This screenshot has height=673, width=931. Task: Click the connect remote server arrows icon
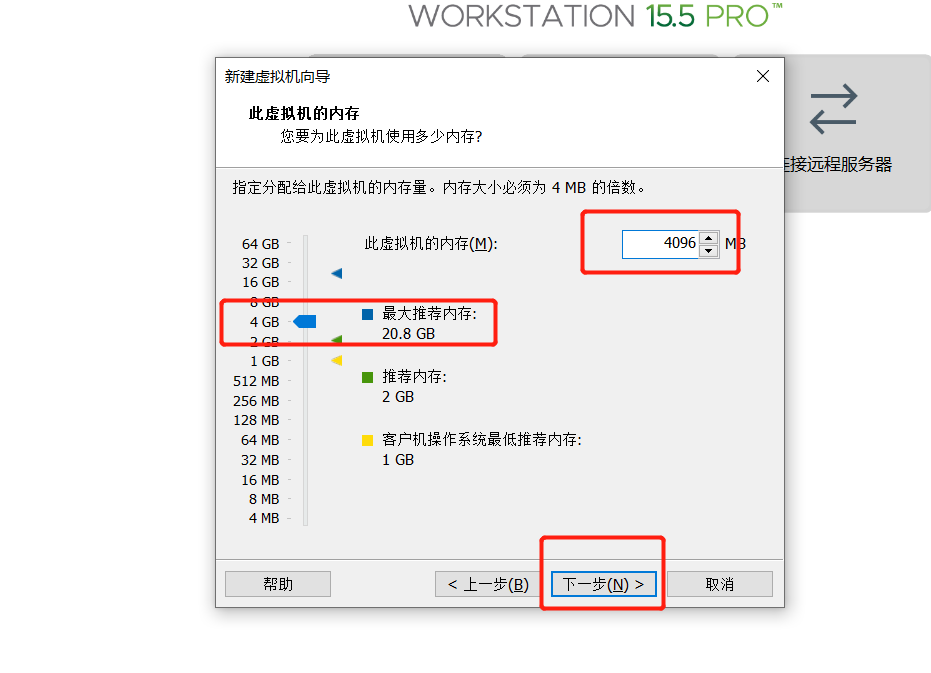[x=834, y=109]
